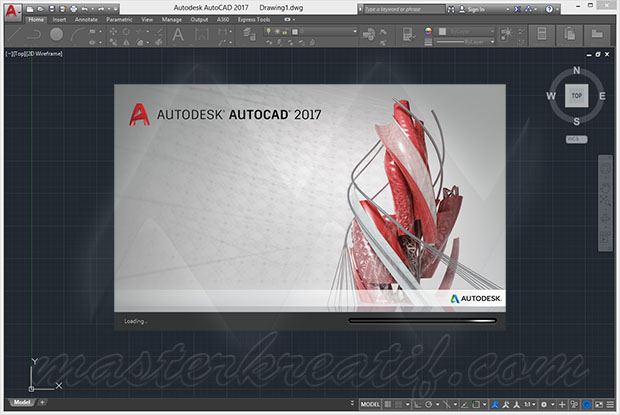Image resolution: width=620 pixels, height=415 pixels.
Task: Toggle Ortho mode in status bar
Action: [x=417, y=404]
